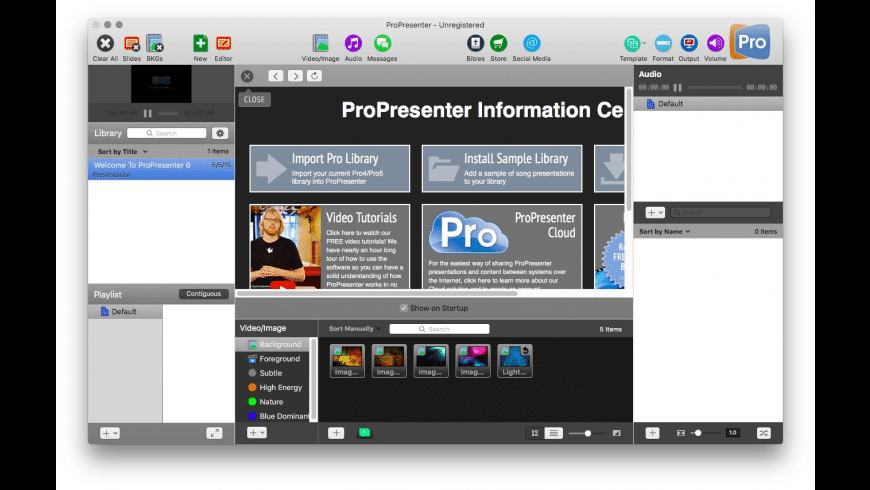870x490 pixels.
Task: Toggle the Output display icon
Action: click(x=689, y=43)
